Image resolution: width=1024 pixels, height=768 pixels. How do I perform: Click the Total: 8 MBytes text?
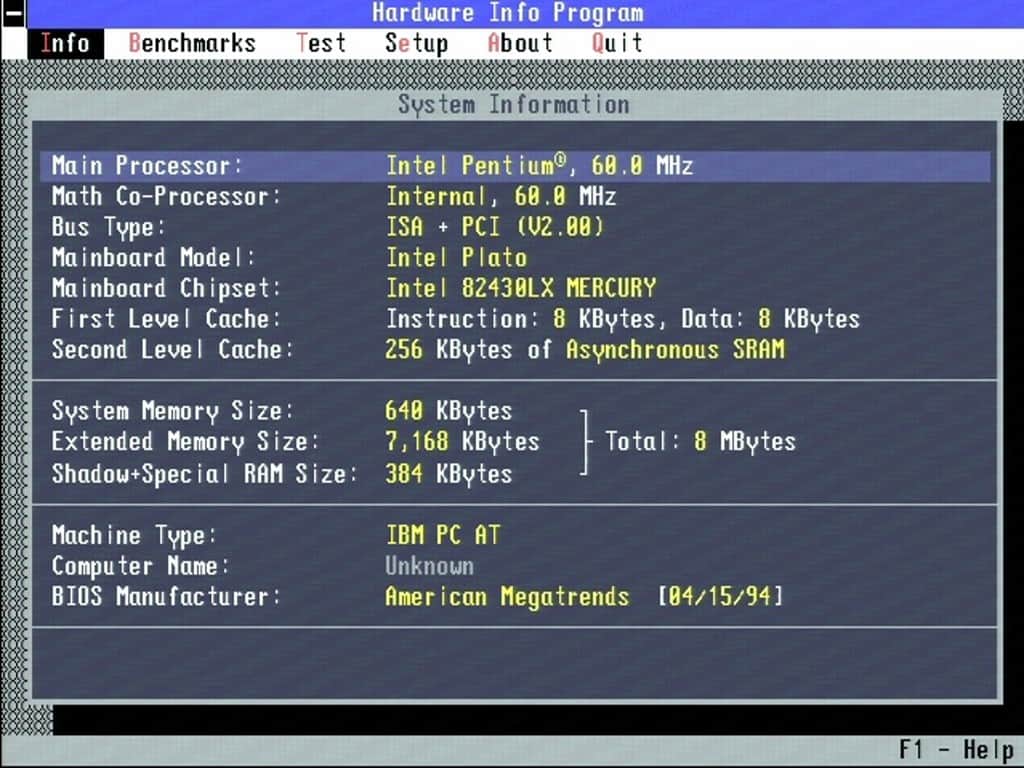click(x=700, y=441)
